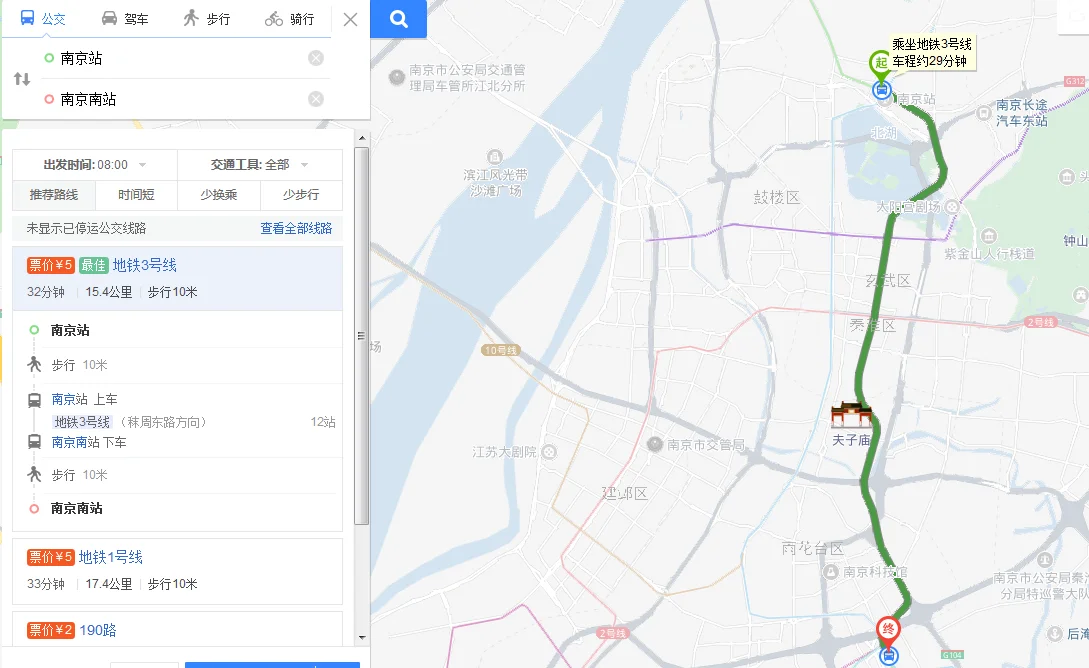Click the walking icon next to 步行 10米
Image resolution: width=1089 pixels, height=668 pixels.
click(x=34, y=365)
